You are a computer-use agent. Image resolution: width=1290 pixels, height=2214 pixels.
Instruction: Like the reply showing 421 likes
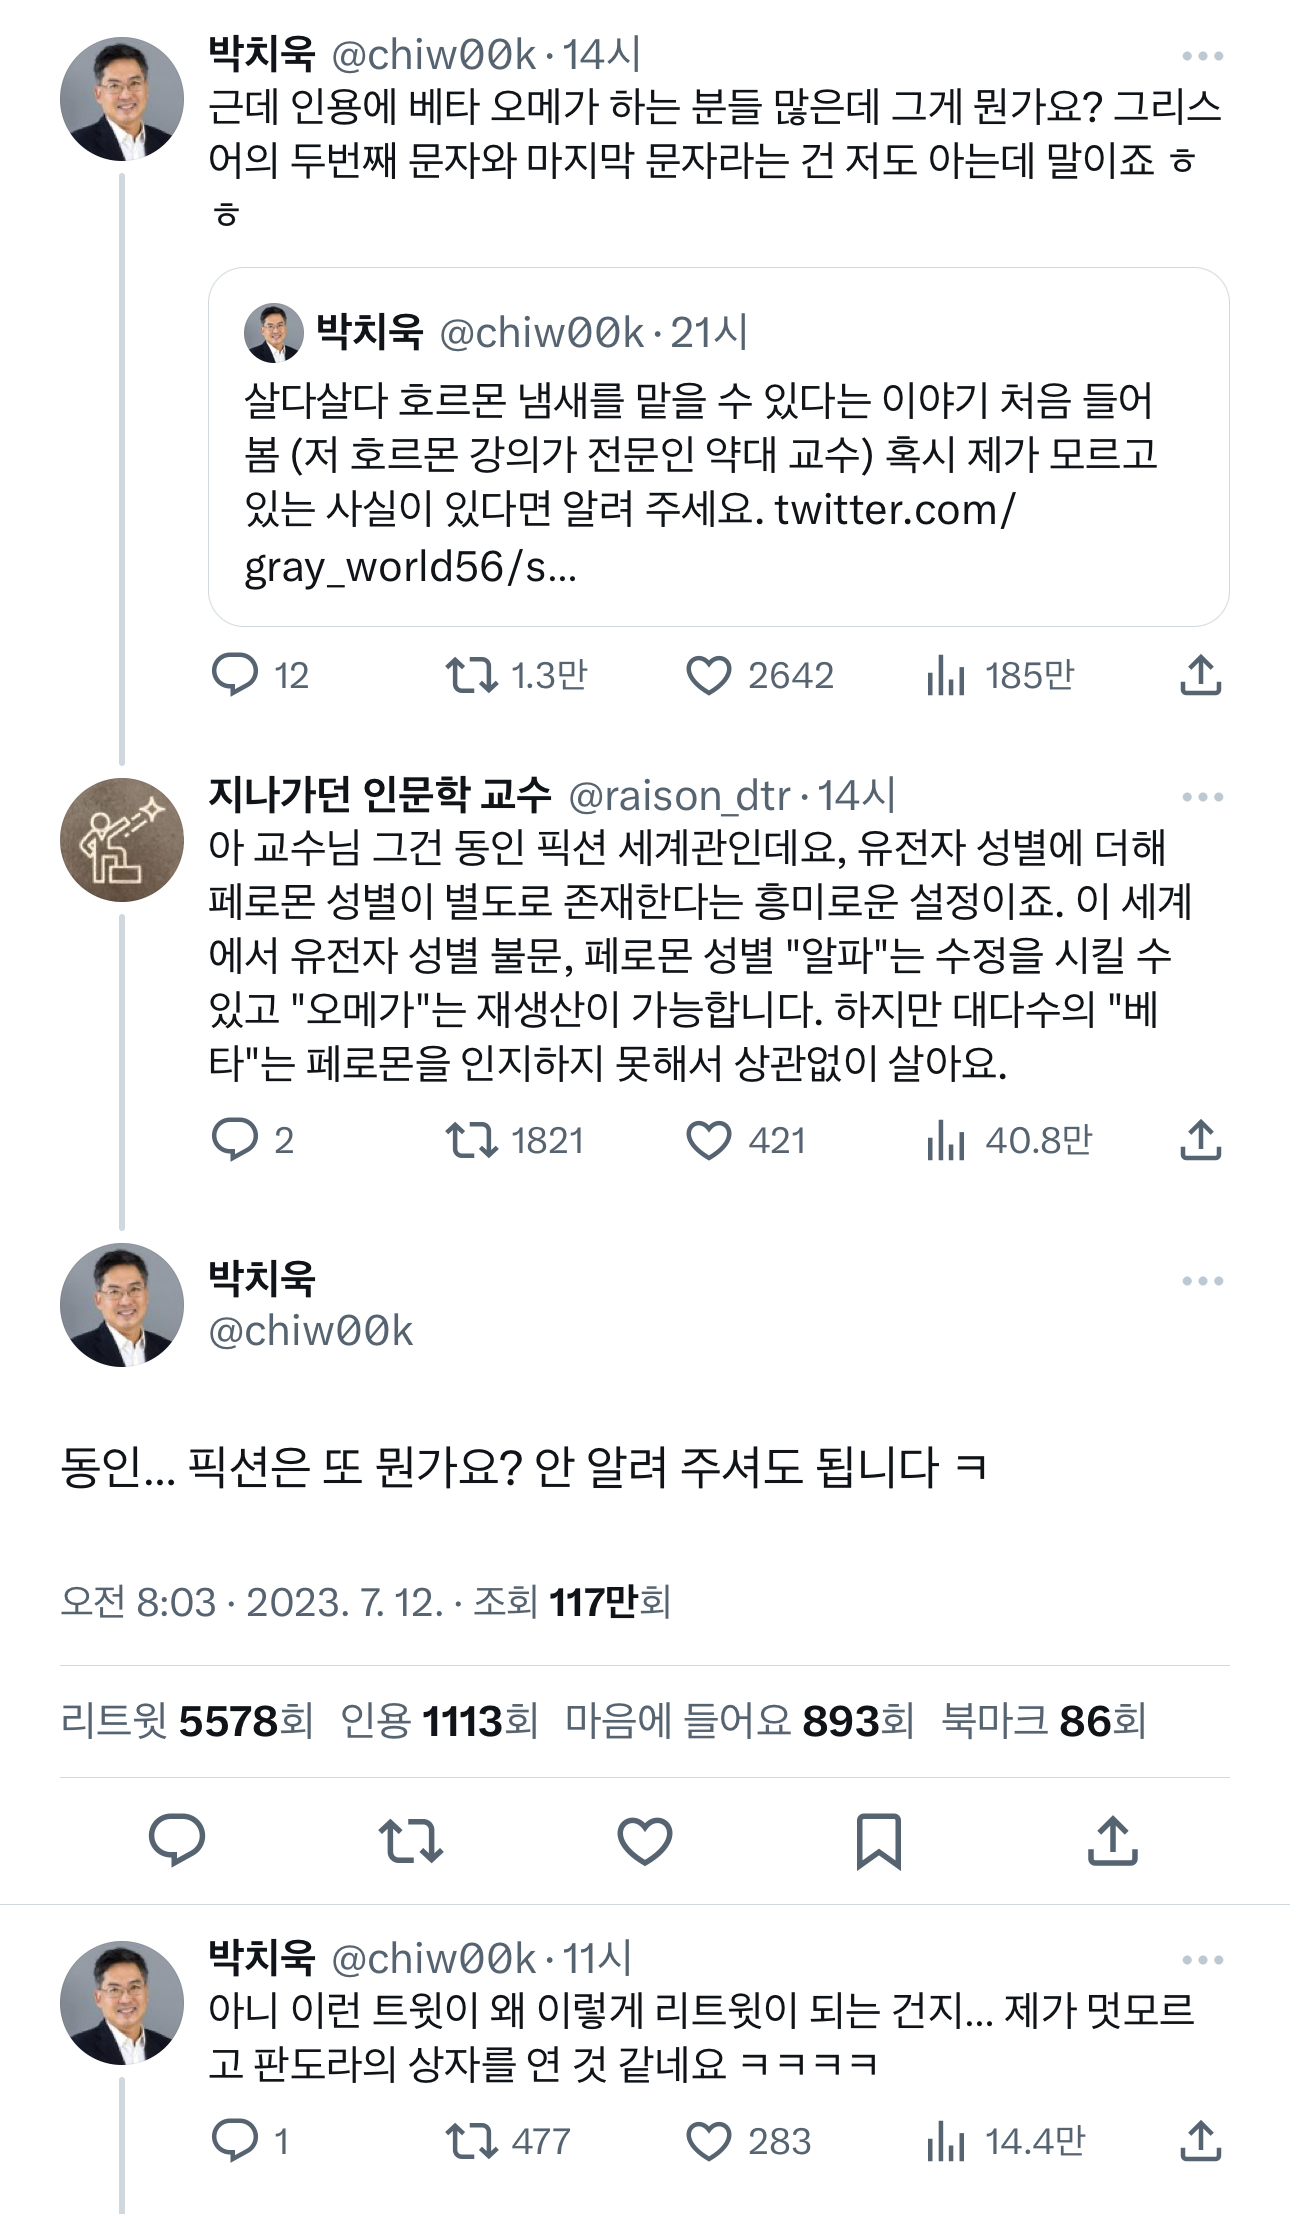coord(709,1140)
